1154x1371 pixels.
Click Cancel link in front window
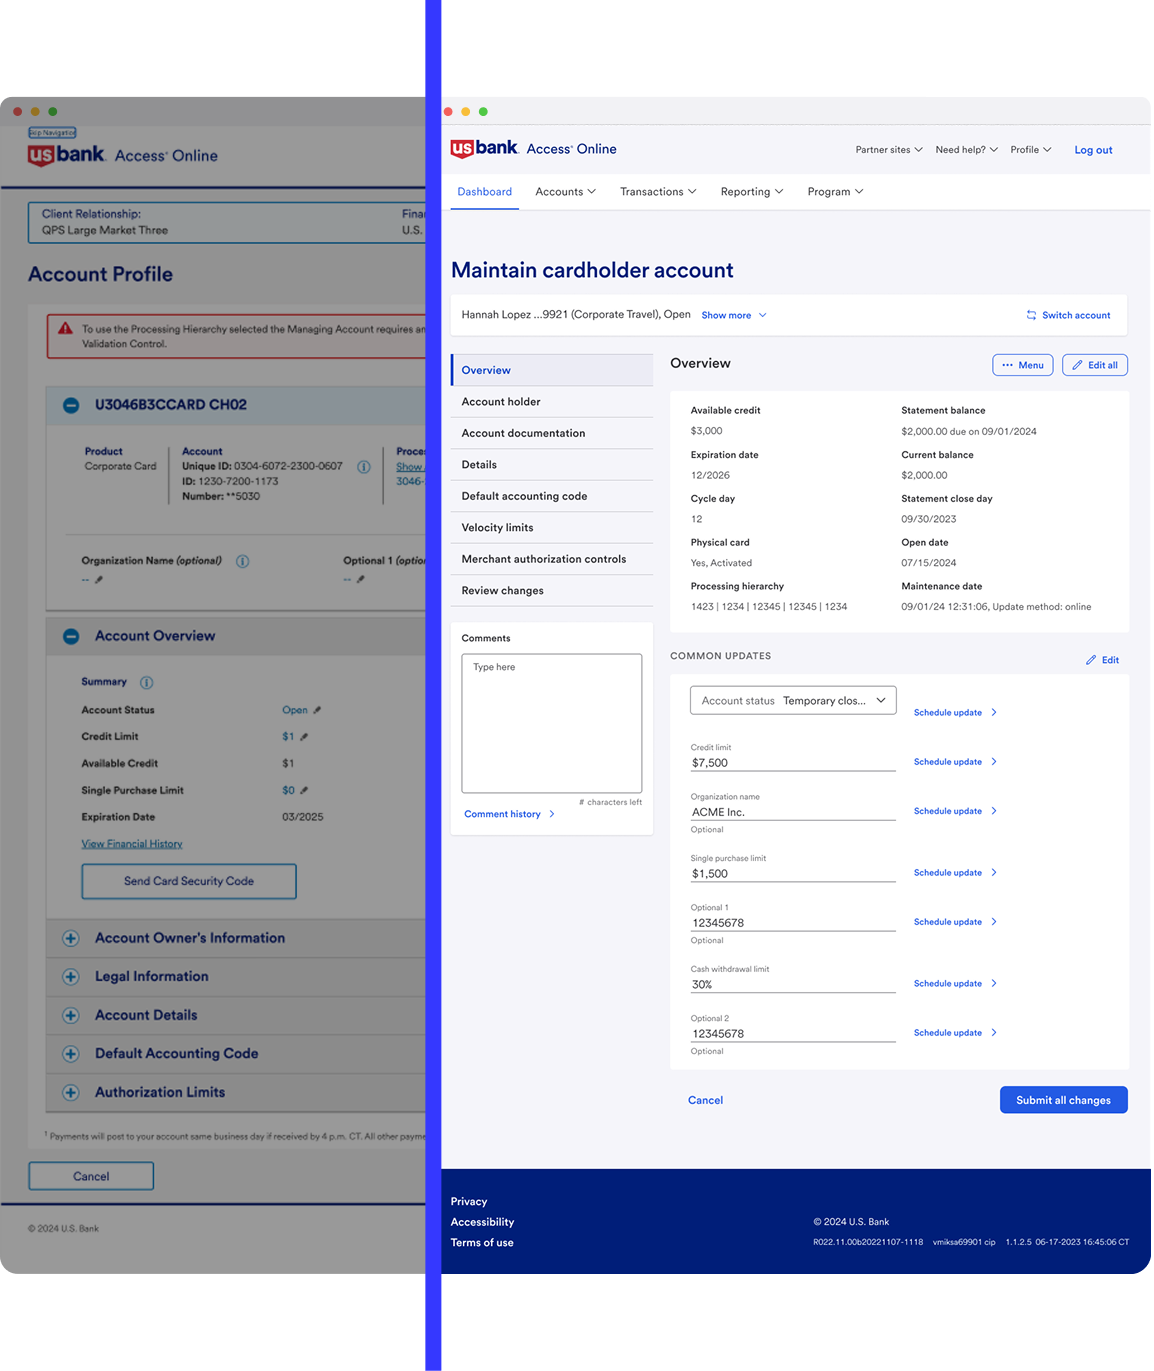coord(705,1100)
